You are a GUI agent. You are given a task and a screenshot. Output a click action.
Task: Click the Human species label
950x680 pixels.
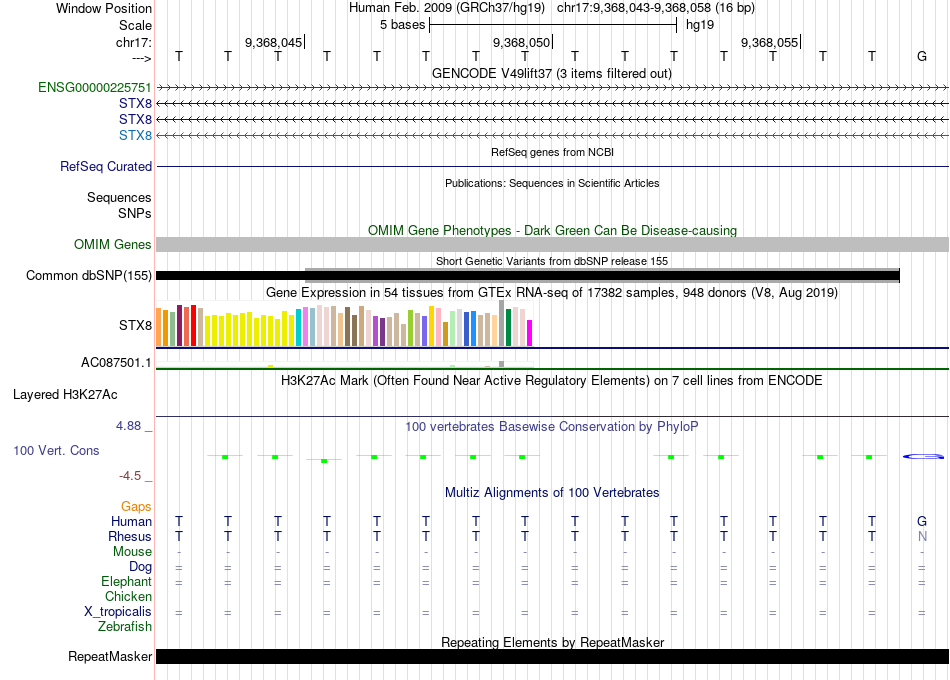pos(131,522)
